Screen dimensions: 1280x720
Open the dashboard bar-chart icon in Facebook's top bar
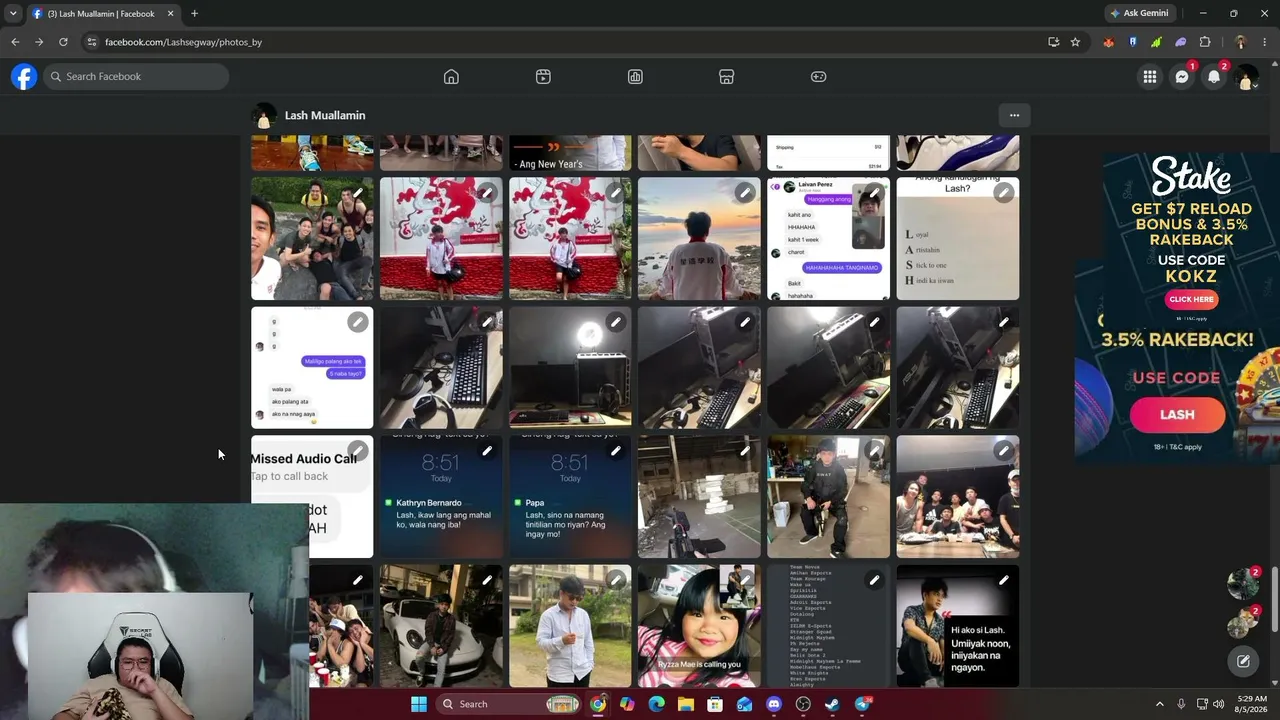click(x=635, y=77)
